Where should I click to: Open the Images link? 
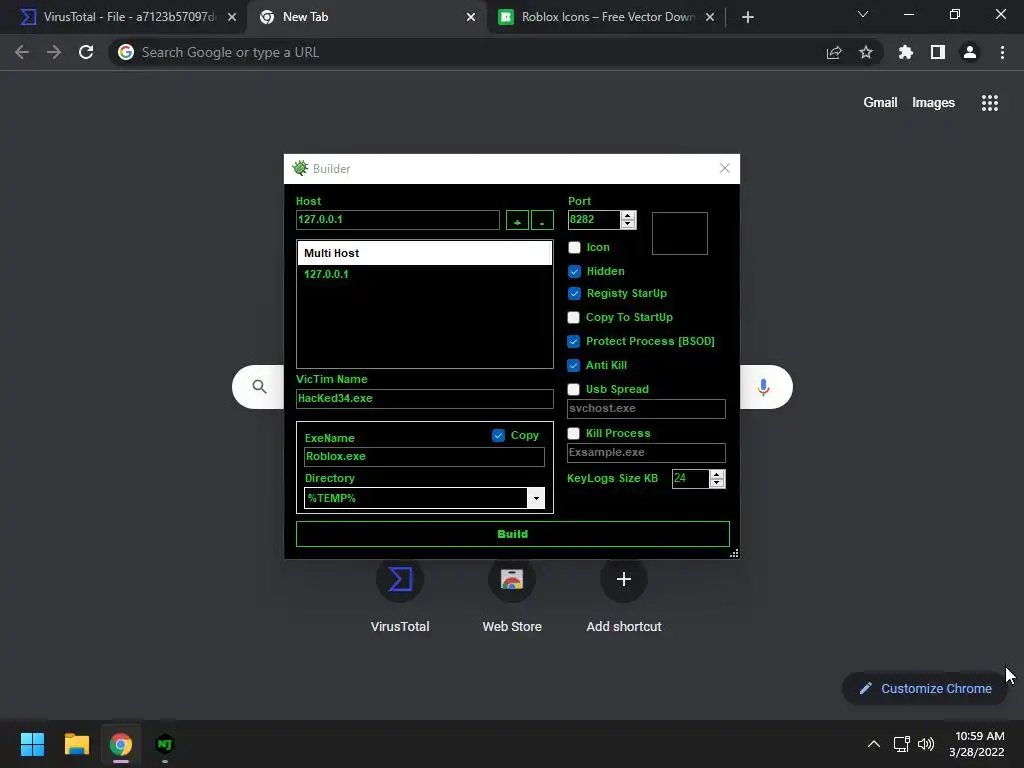click(933, 103)
